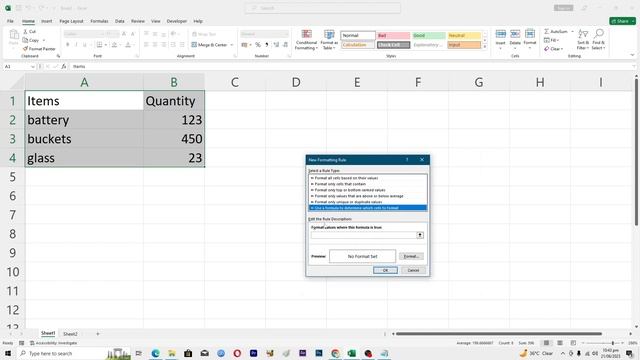Apply the Percent Style format

coord(258,45)
